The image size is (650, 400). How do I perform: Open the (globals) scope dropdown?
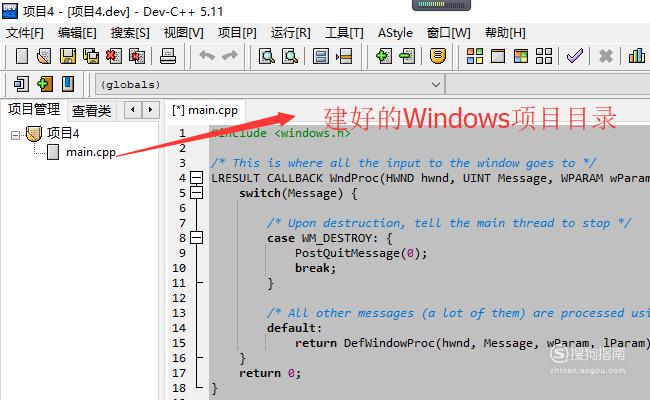pos(270,85)
